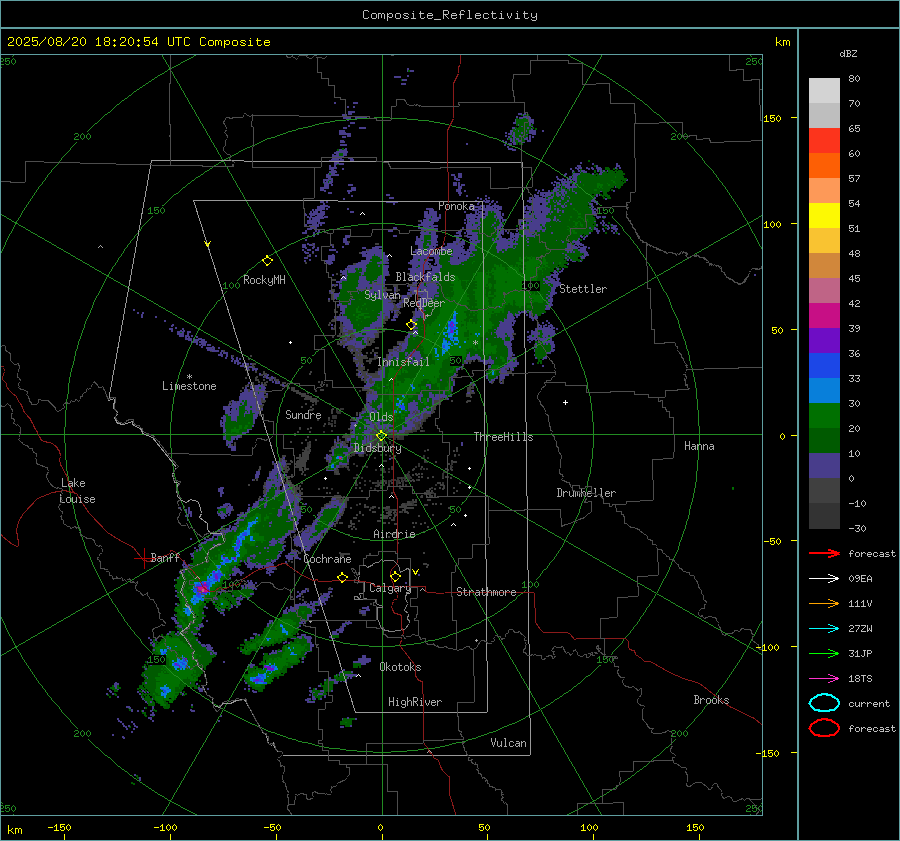Pick the magenta 39-42 dBZ color swatch
The image size is (900, 841).
tap(824, 315)
